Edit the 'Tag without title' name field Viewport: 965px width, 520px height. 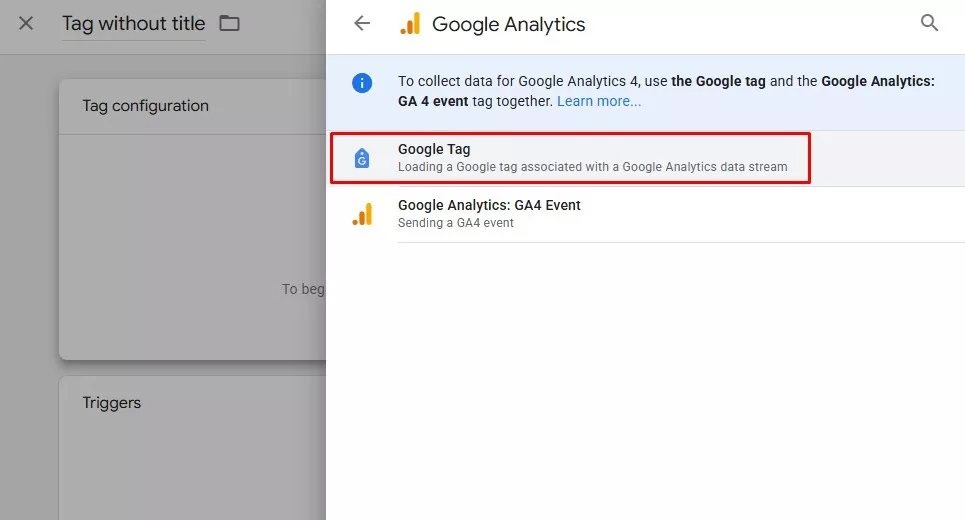134,24
